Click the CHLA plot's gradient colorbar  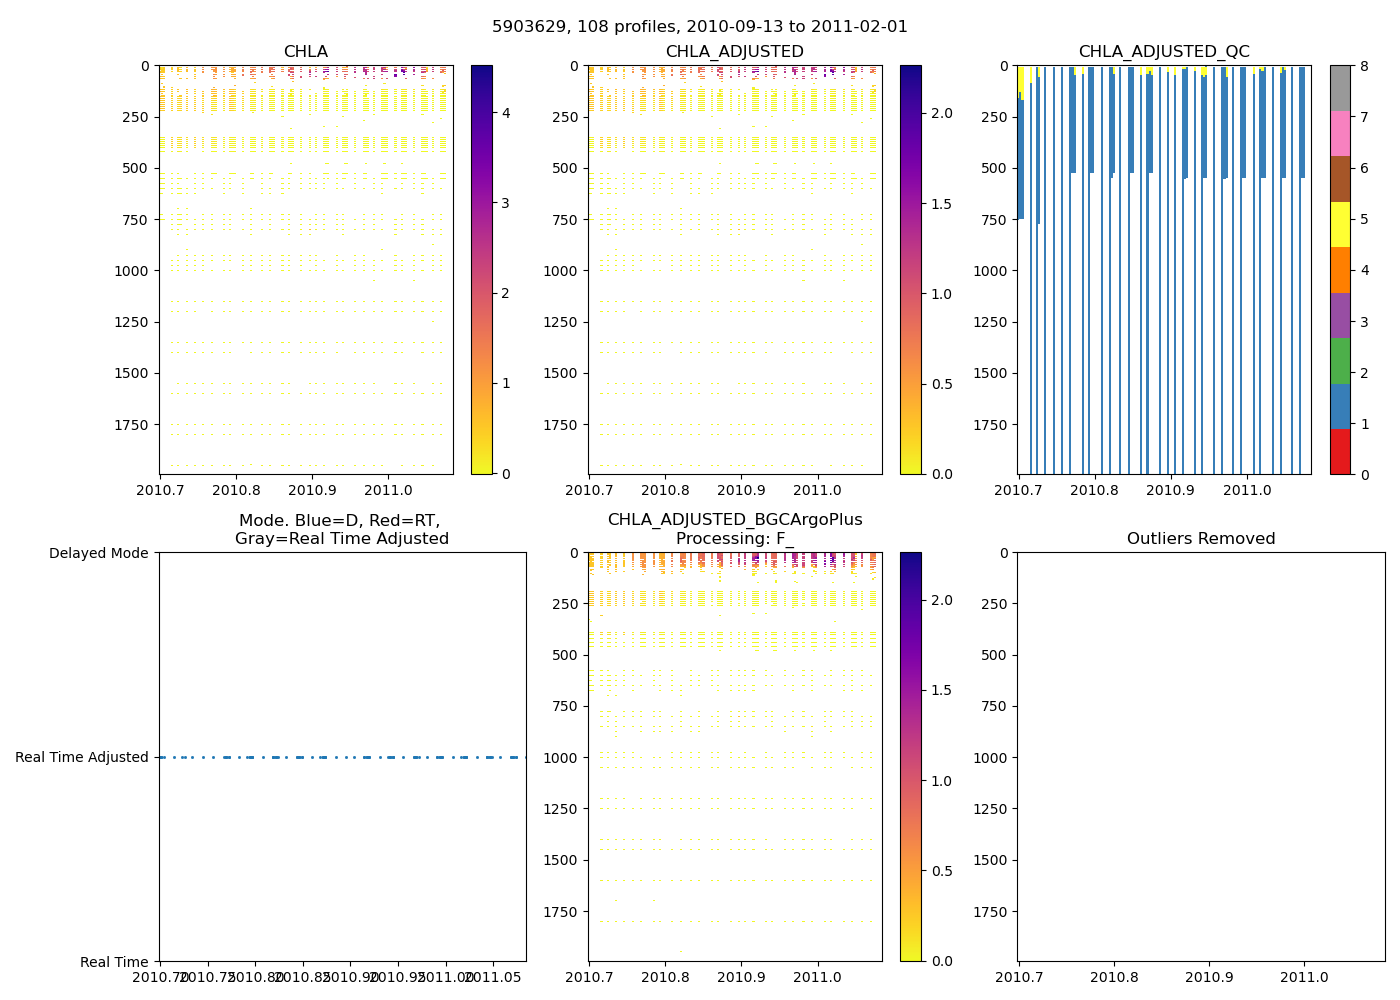pos(481,270)
